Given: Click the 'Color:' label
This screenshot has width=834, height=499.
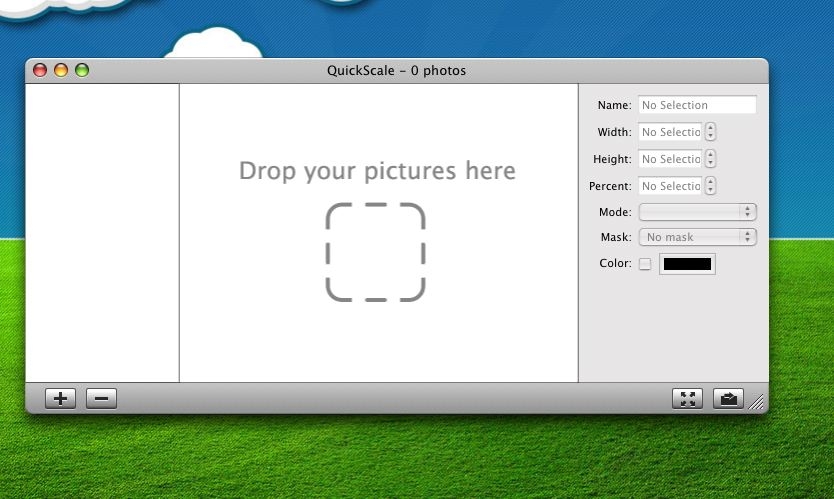Looking at the screenshot, I should pyautogui.click(x=615, y=263).
